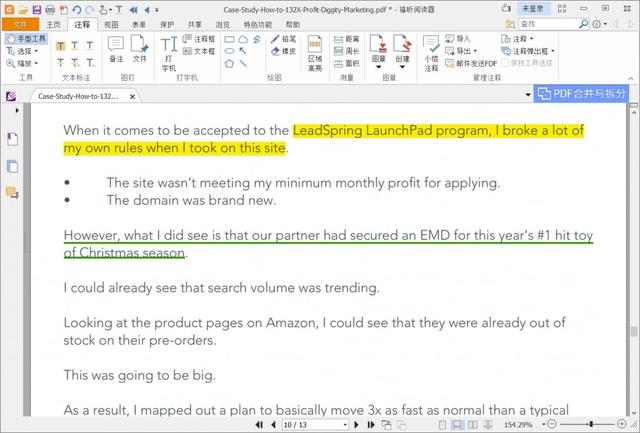Image resolution: width=640 pixels, height=433 pixels.
Task: Click the Area Highlight (区域高亮) tool
Action: (x=315, y=54)
